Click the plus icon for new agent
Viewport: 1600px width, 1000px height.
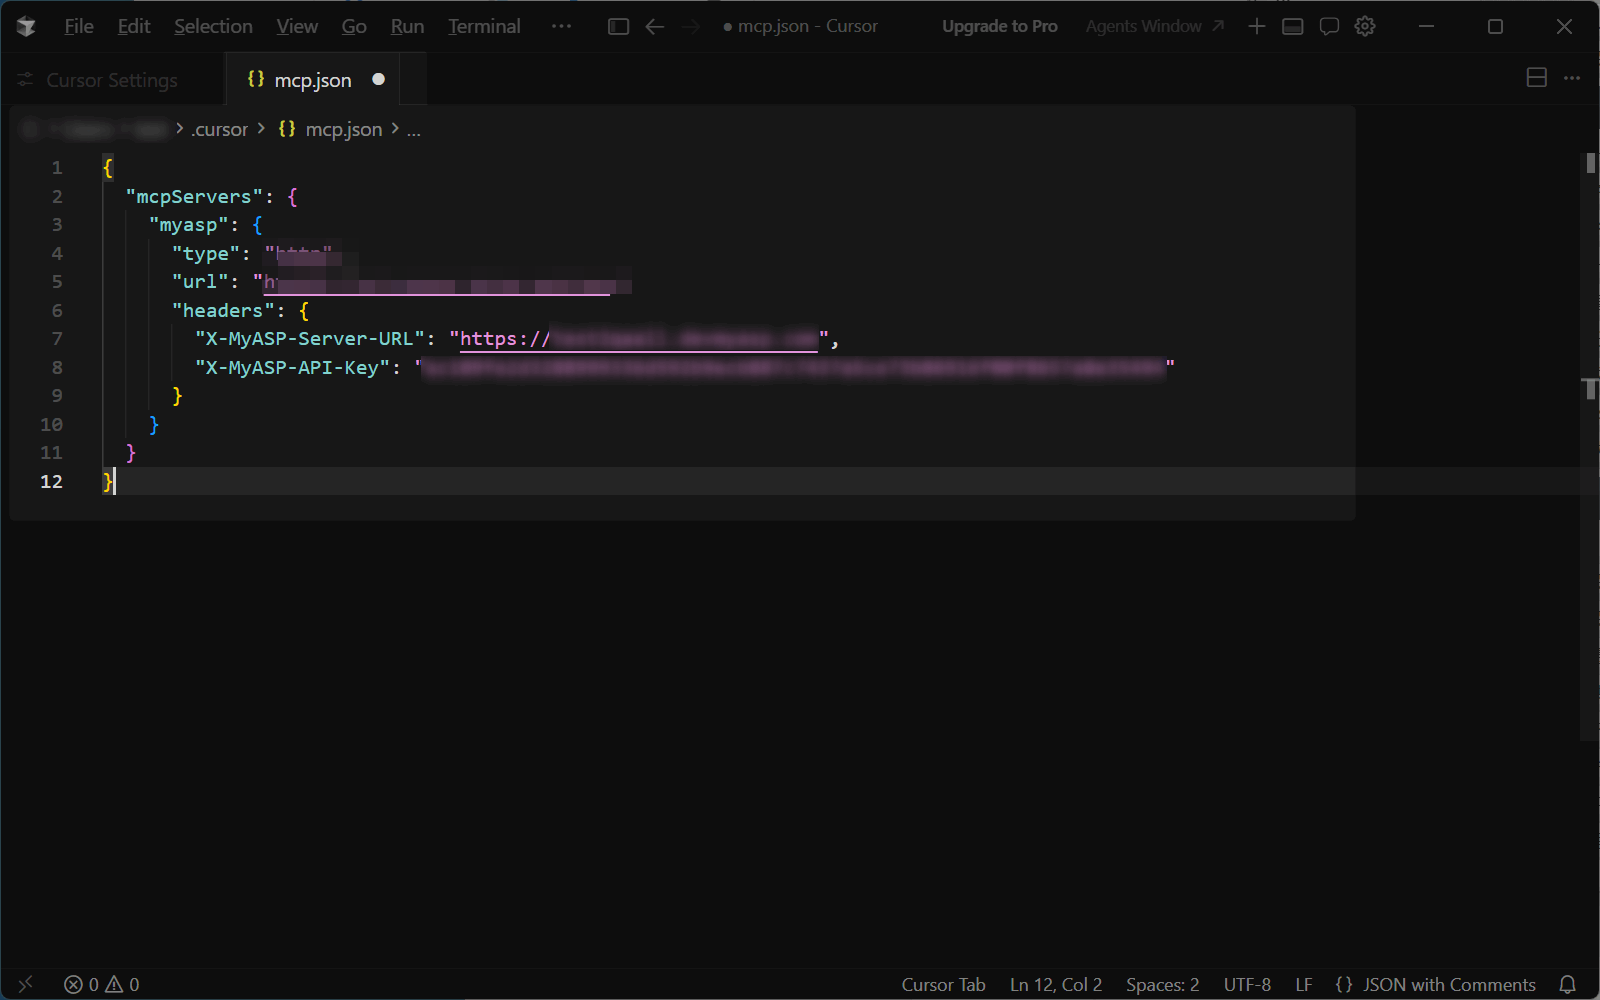(x=1257, y=27)
